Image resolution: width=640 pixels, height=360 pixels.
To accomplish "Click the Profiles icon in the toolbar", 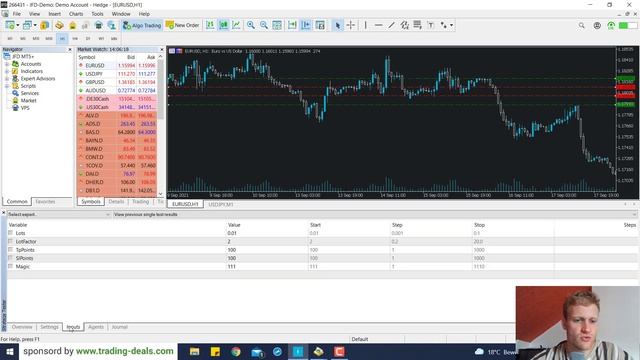I will tap(27, 25).
